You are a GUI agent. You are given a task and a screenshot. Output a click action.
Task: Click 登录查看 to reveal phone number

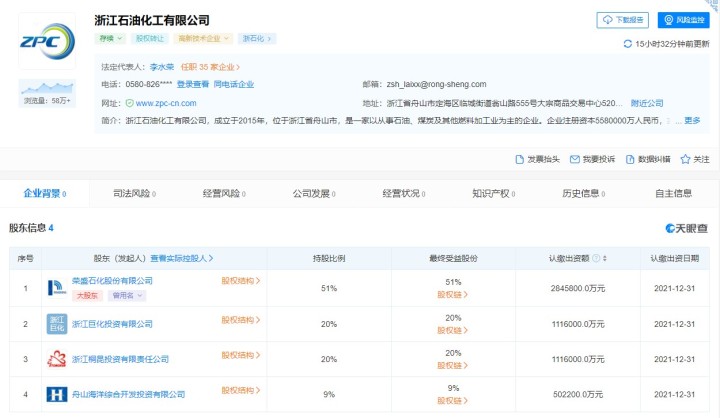click(193, 84)
